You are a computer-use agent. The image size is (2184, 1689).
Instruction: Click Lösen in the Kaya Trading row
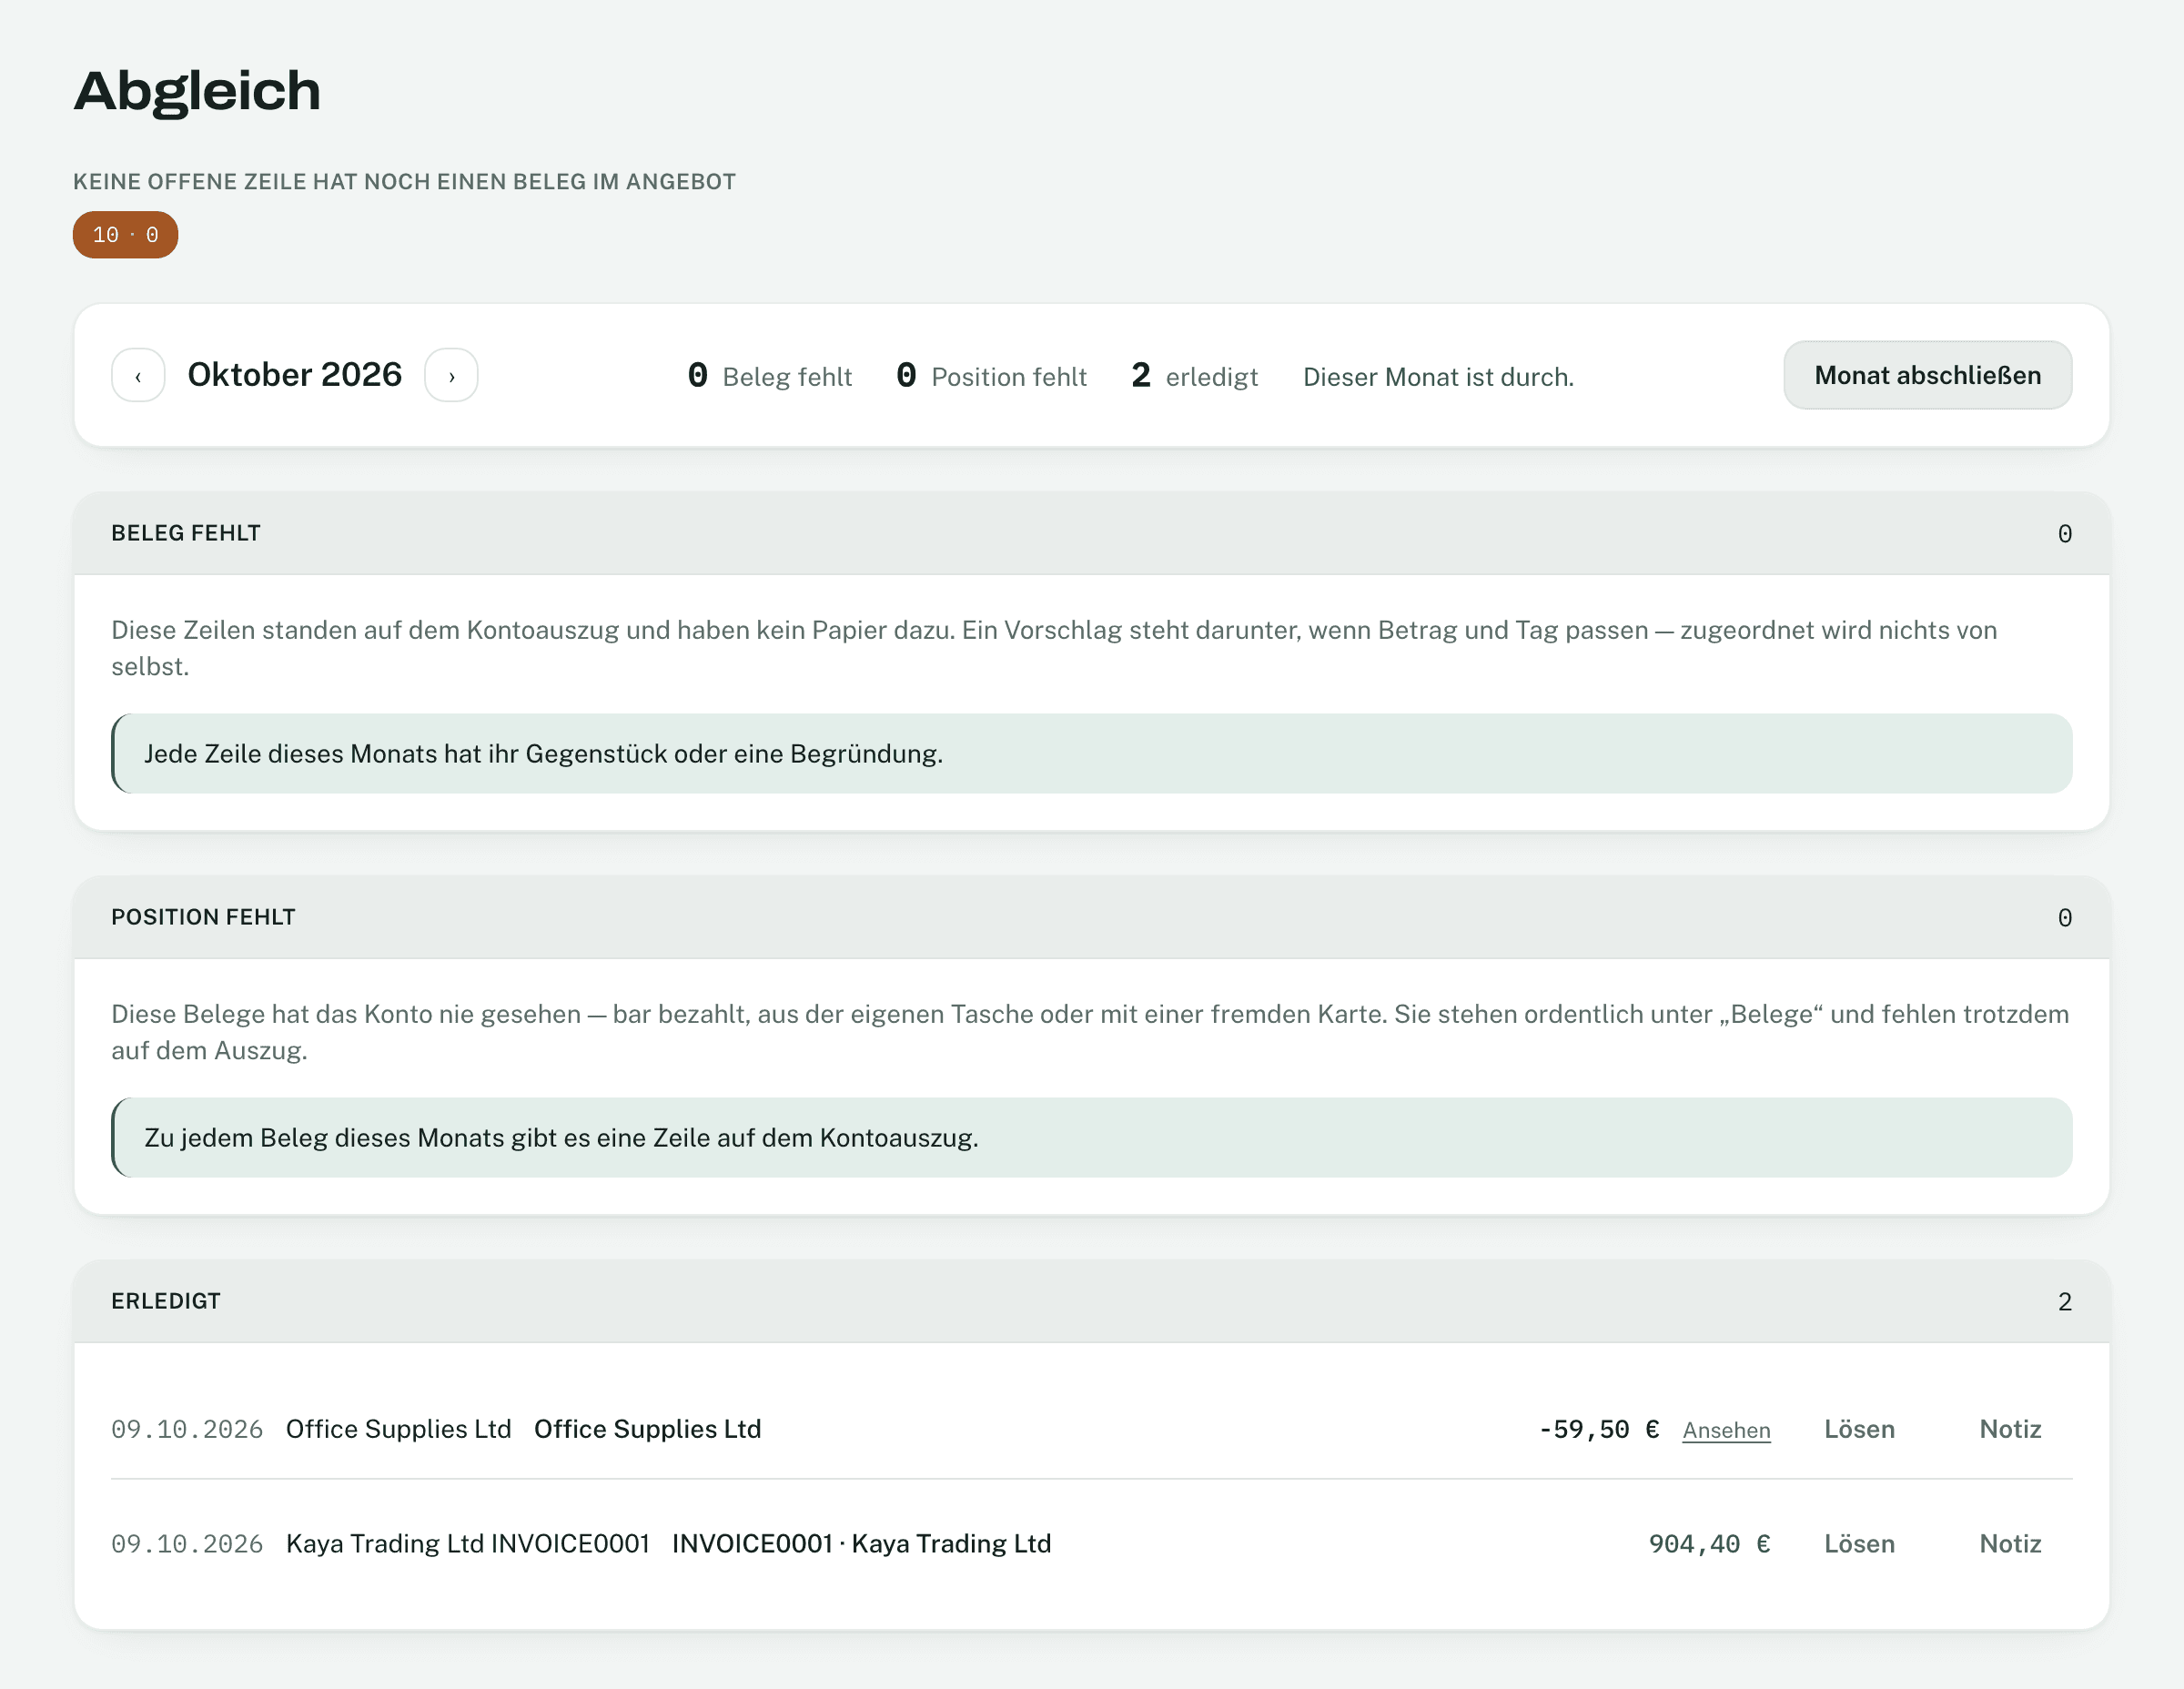click(1859, 1543)
